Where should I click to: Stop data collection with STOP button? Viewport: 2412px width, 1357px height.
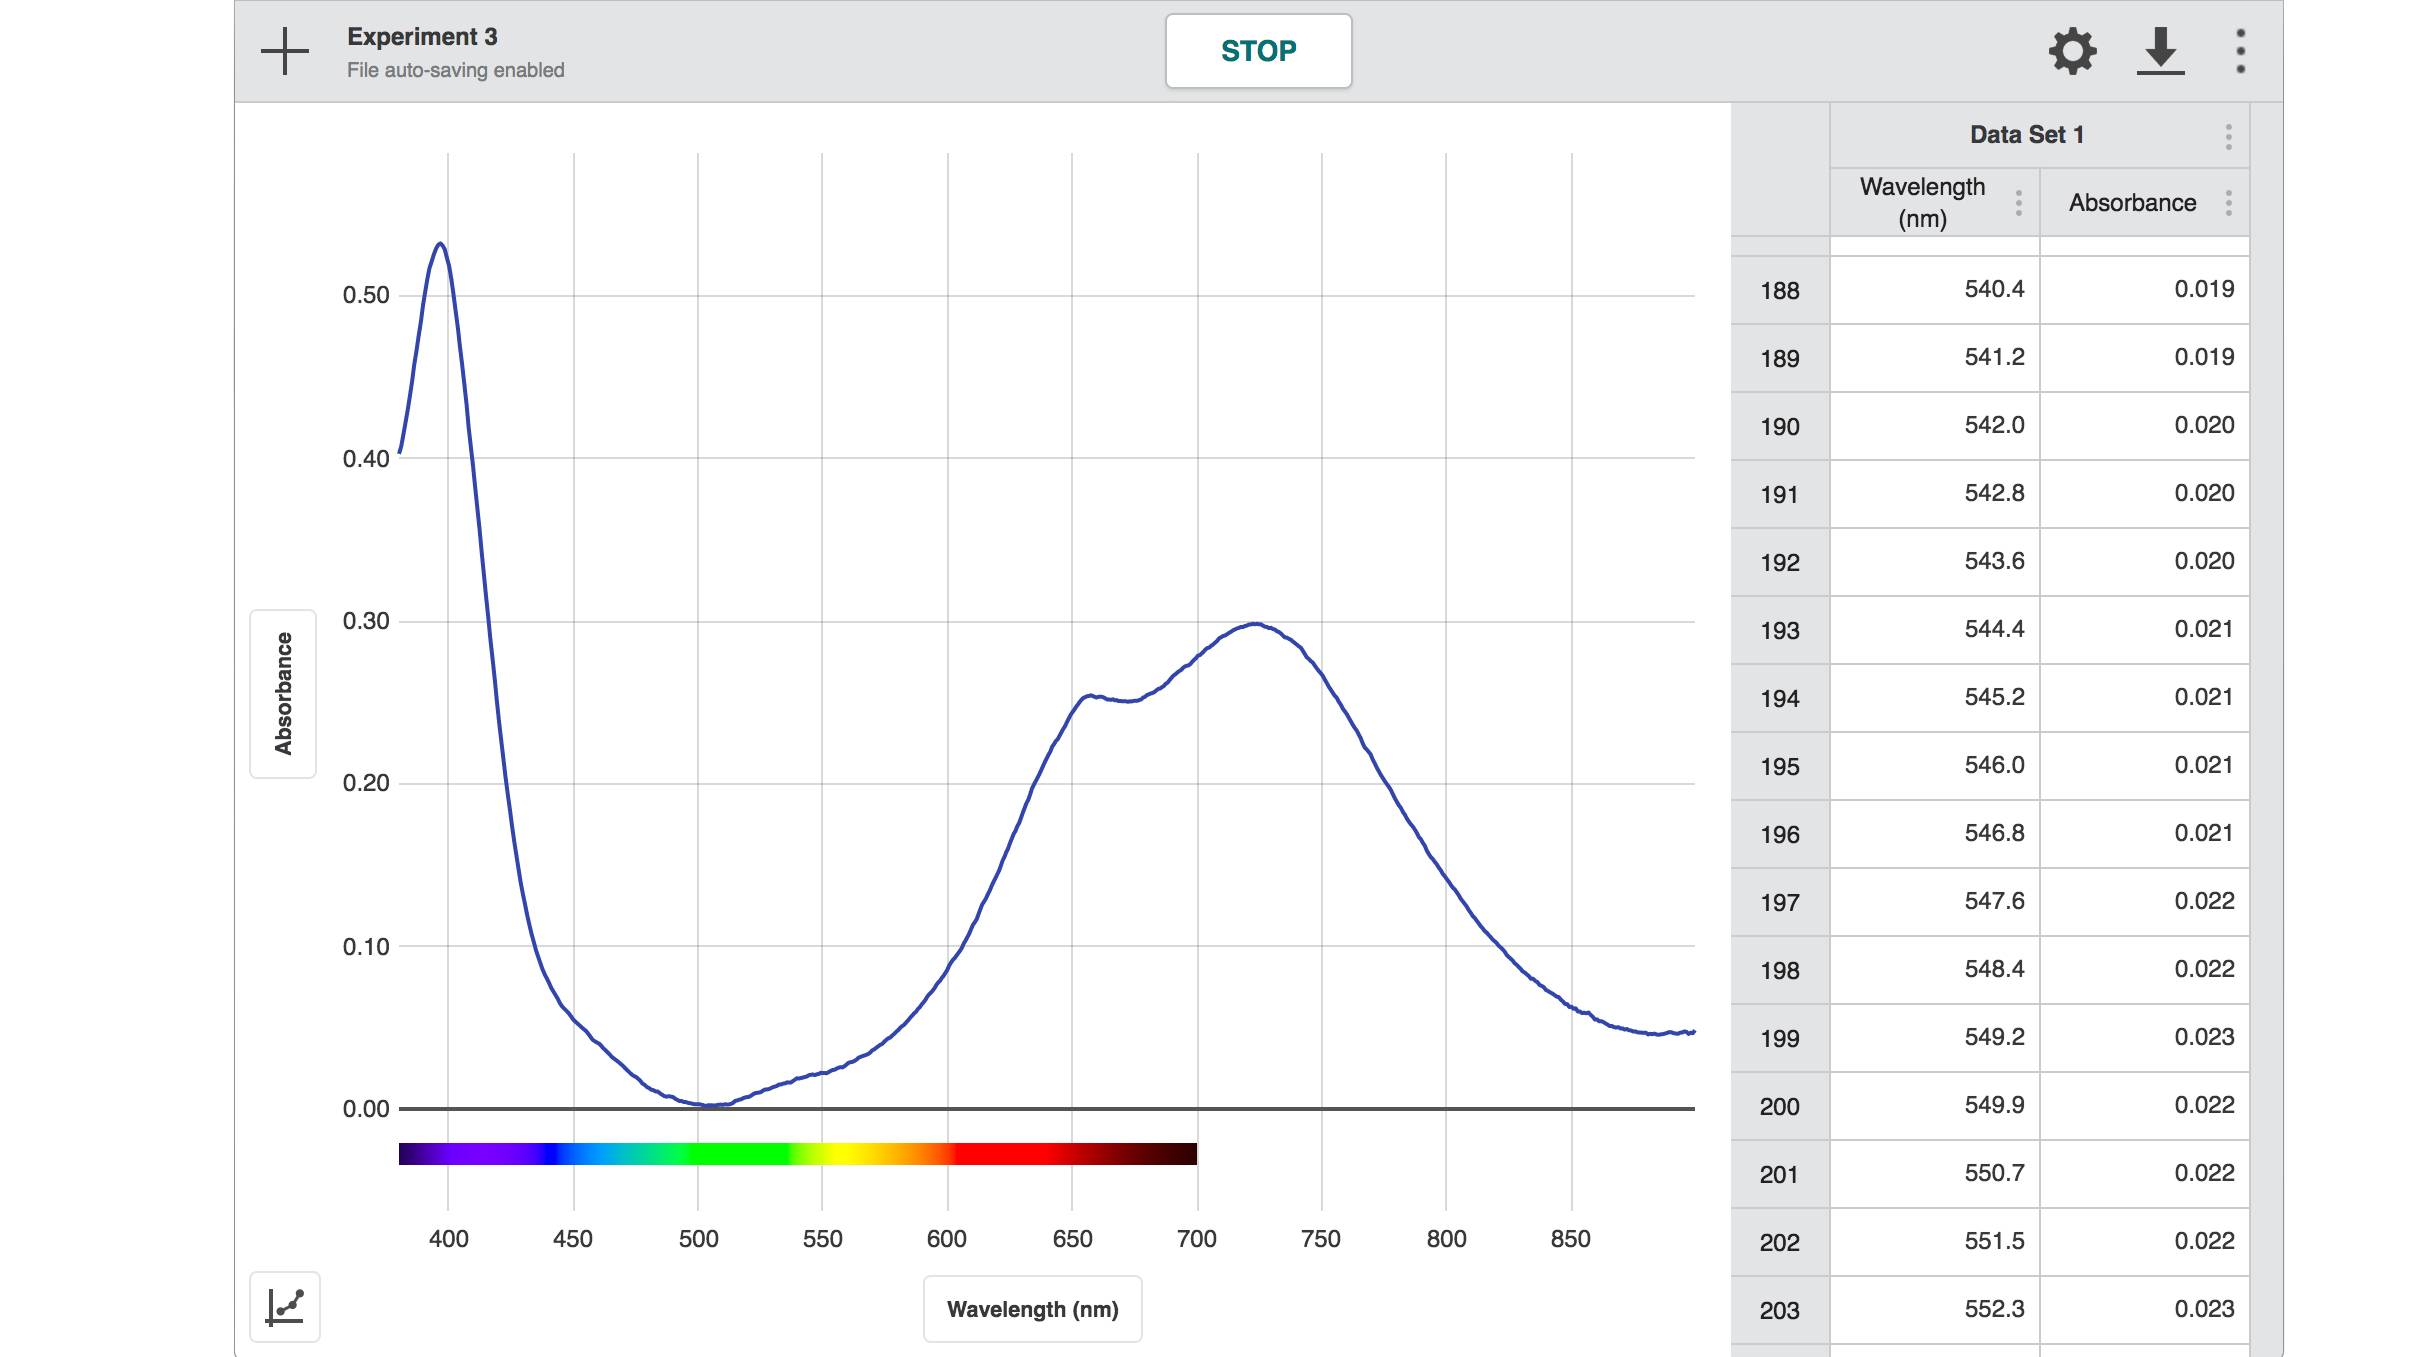coord(1258,51)
